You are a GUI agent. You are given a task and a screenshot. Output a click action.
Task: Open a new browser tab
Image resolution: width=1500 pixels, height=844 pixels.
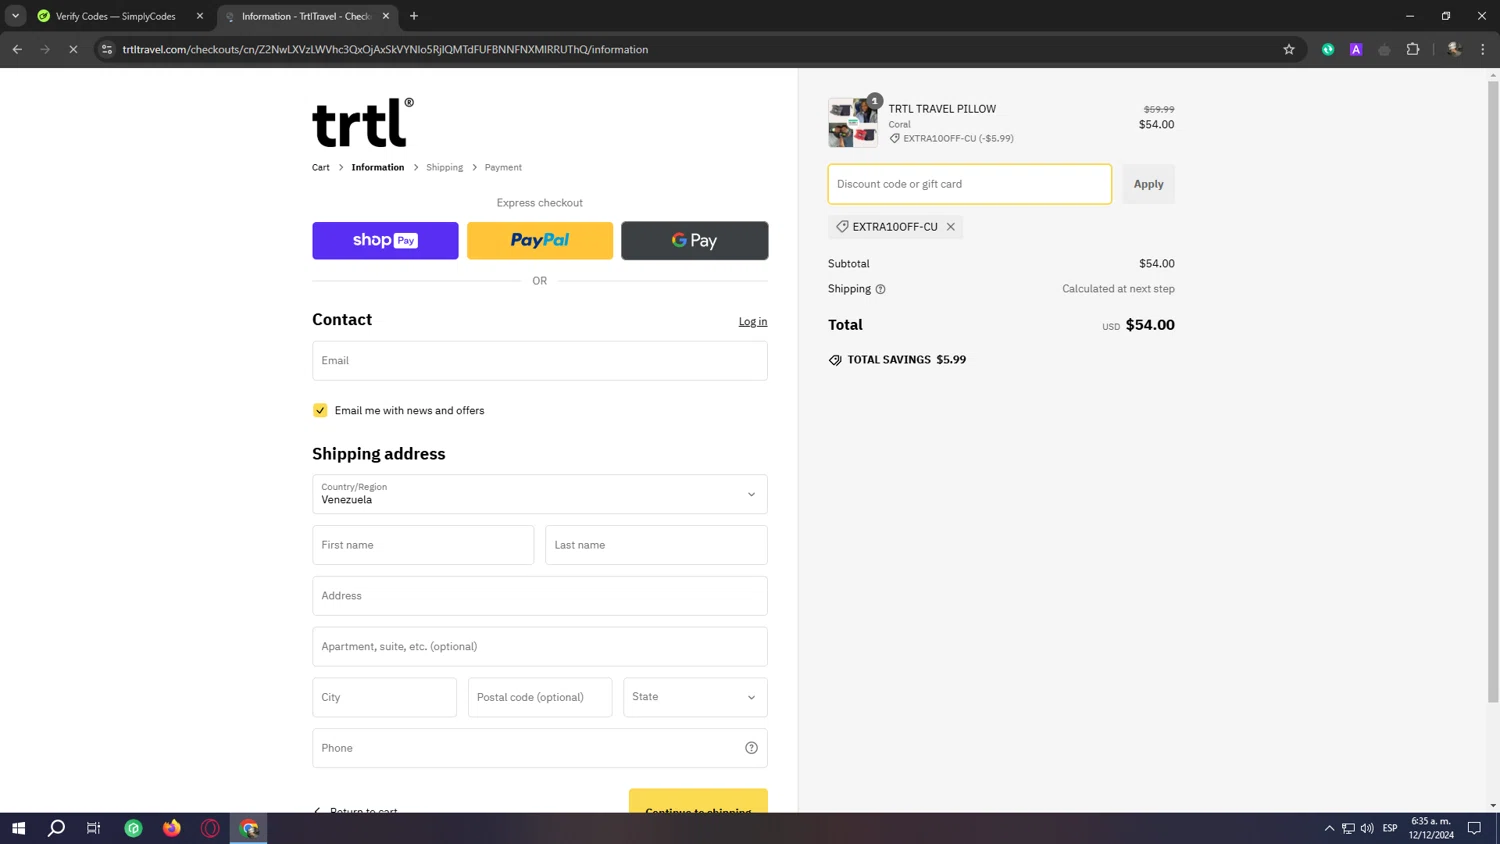point(414,16)
